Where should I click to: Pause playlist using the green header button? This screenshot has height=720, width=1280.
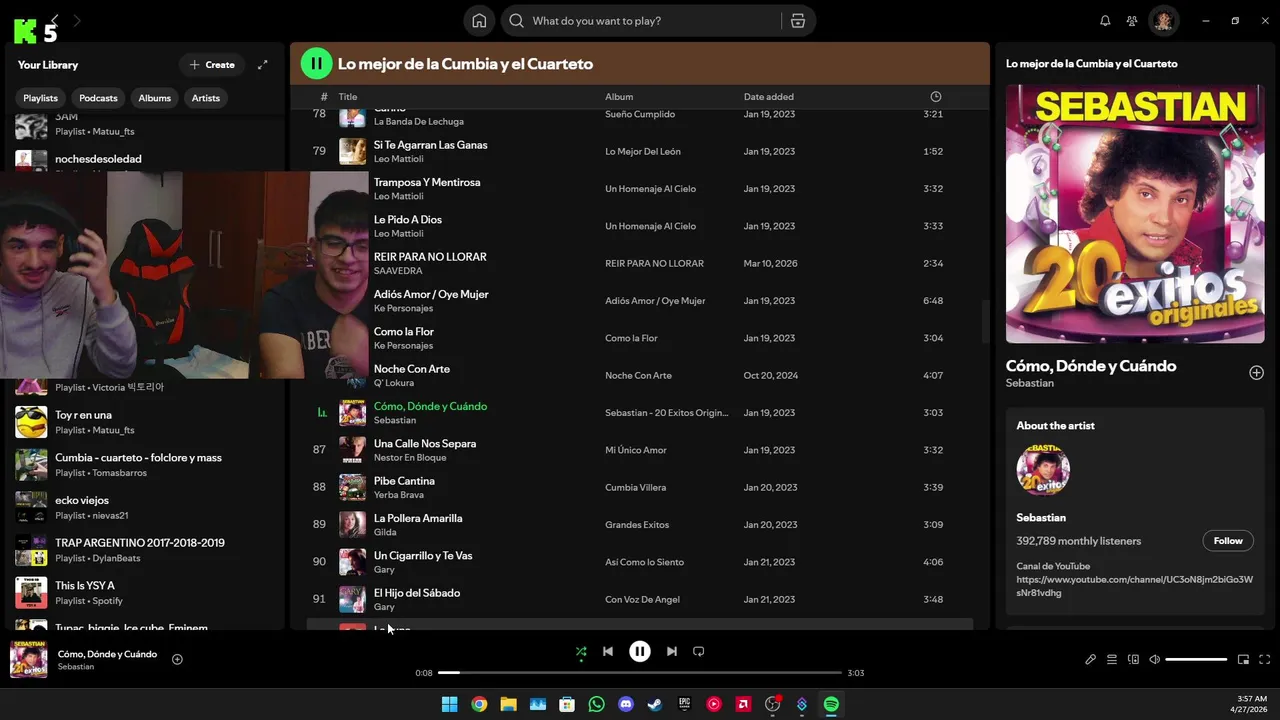pyautogui.click(x=316, y=63)
